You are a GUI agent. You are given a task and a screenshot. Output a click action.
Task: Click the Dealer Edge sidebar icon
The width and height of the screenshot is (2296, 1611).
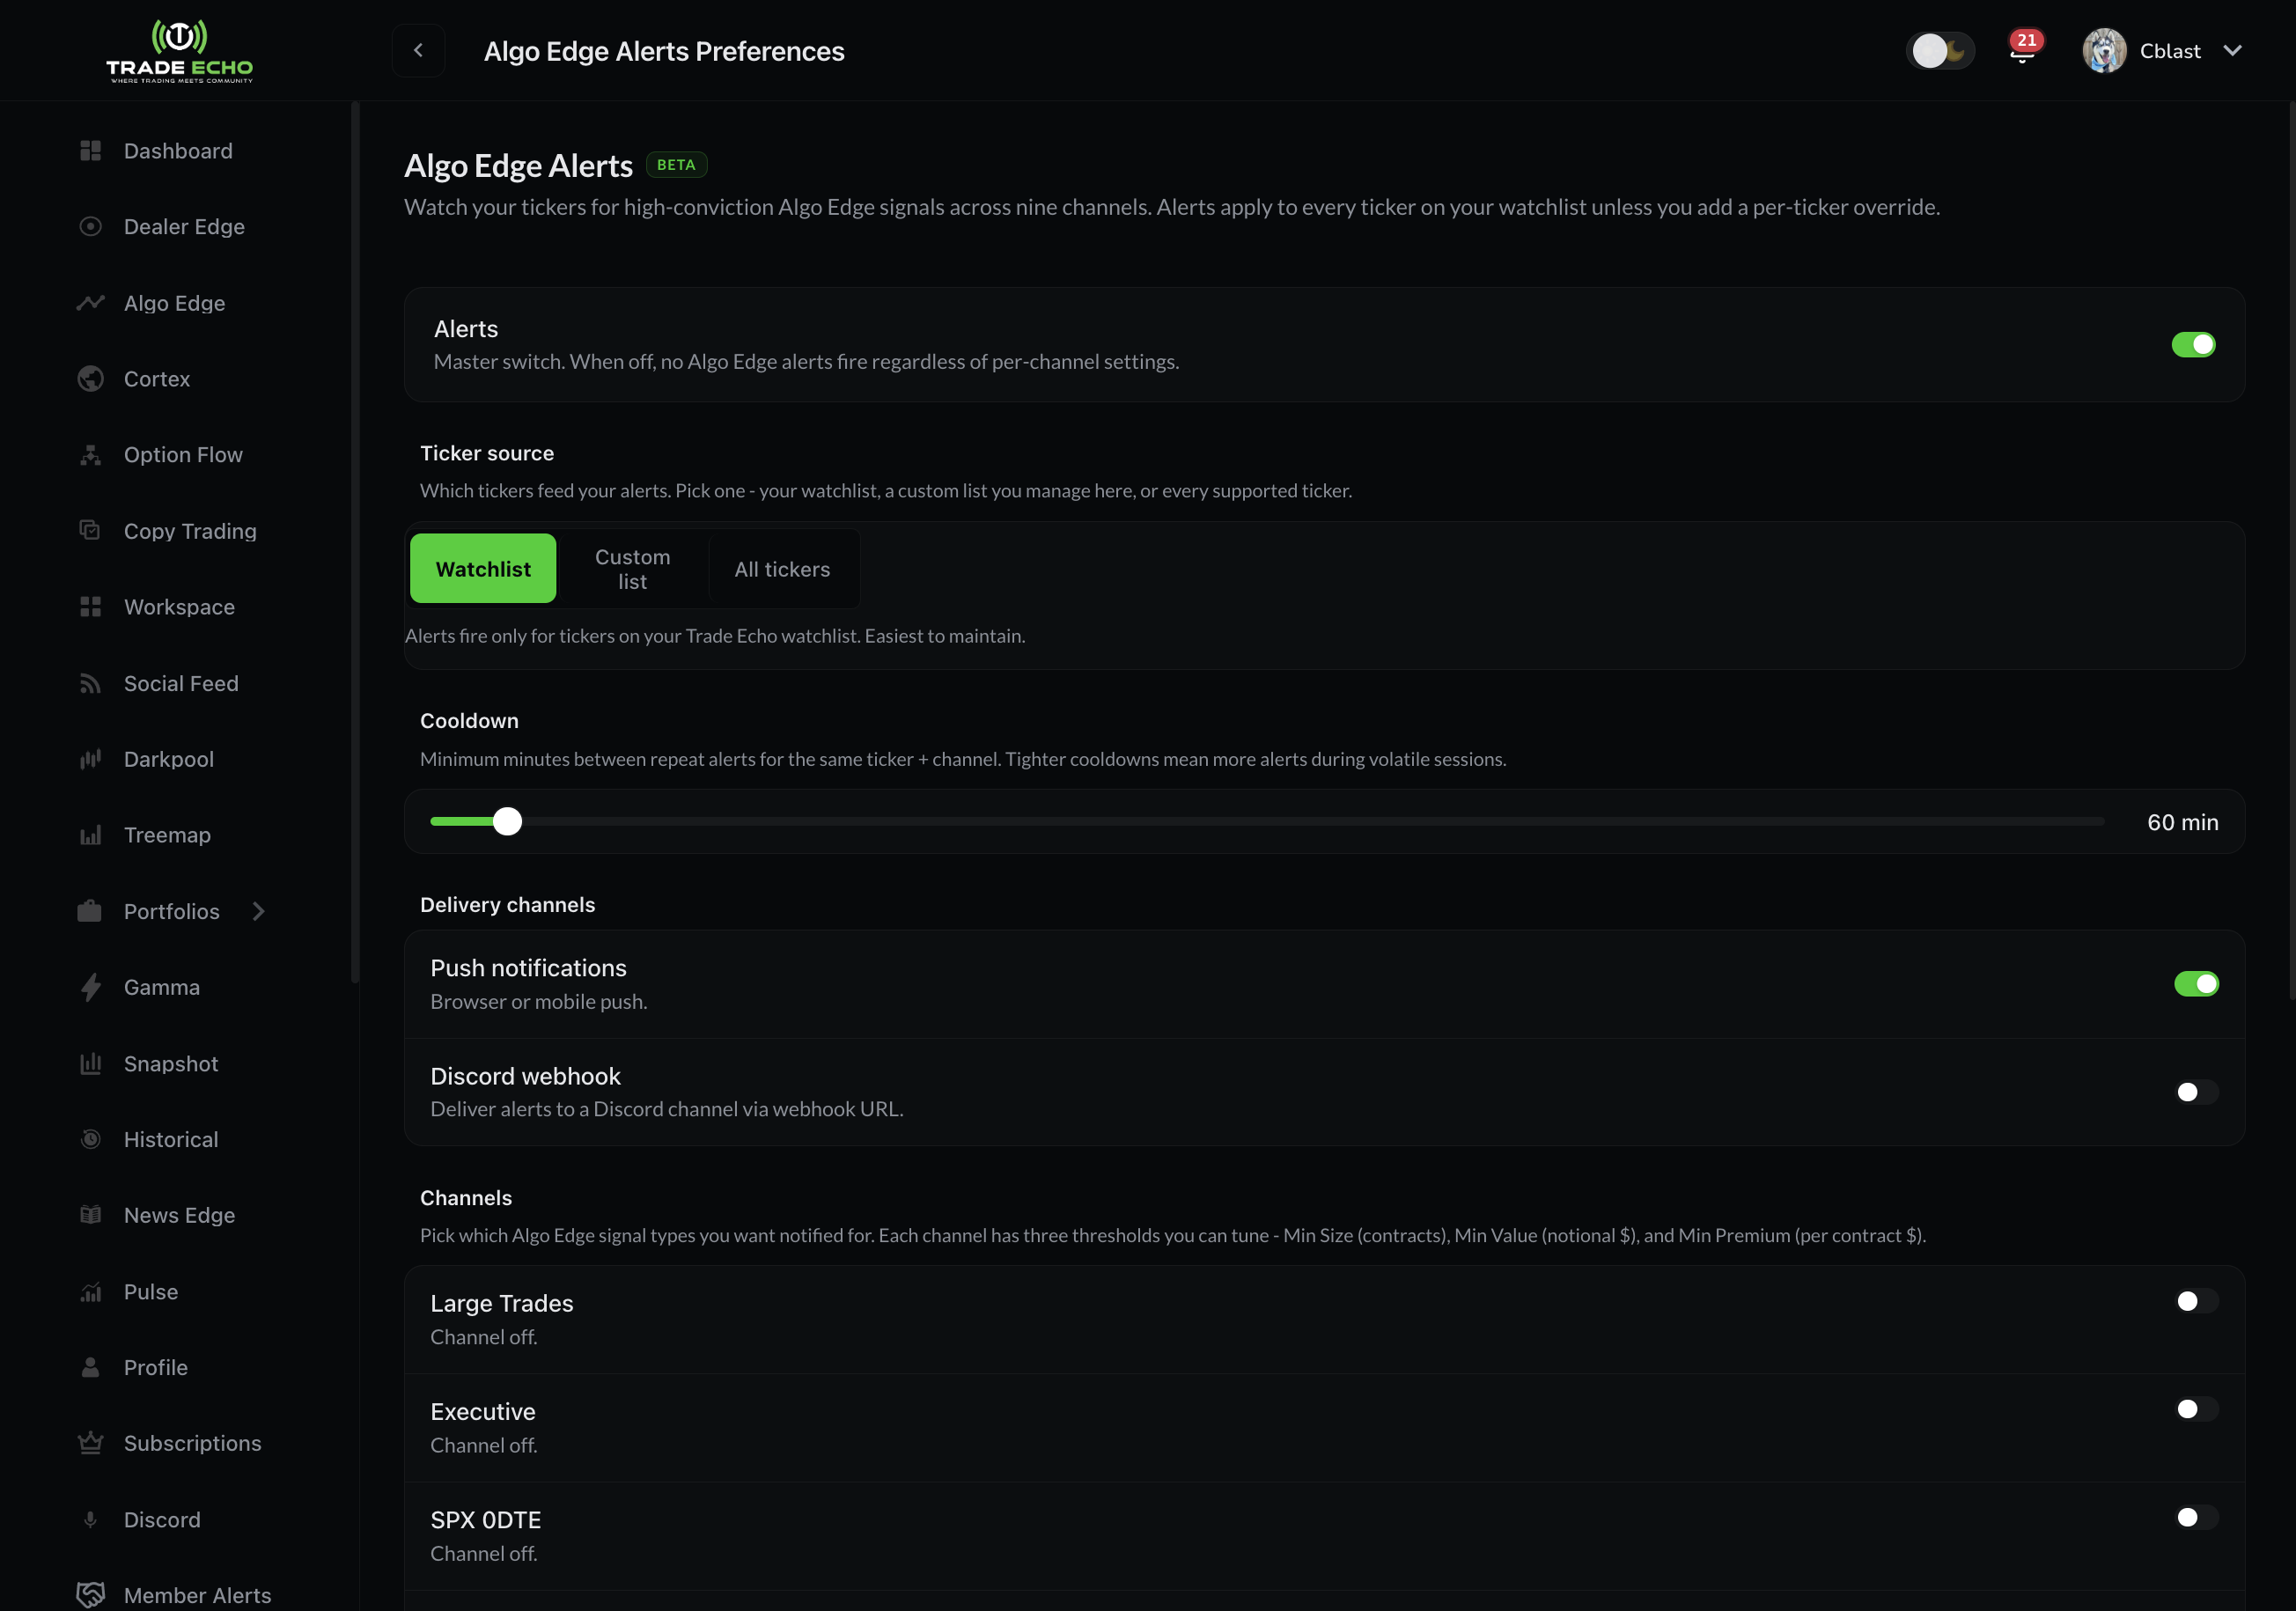click(x=90, y=227)
